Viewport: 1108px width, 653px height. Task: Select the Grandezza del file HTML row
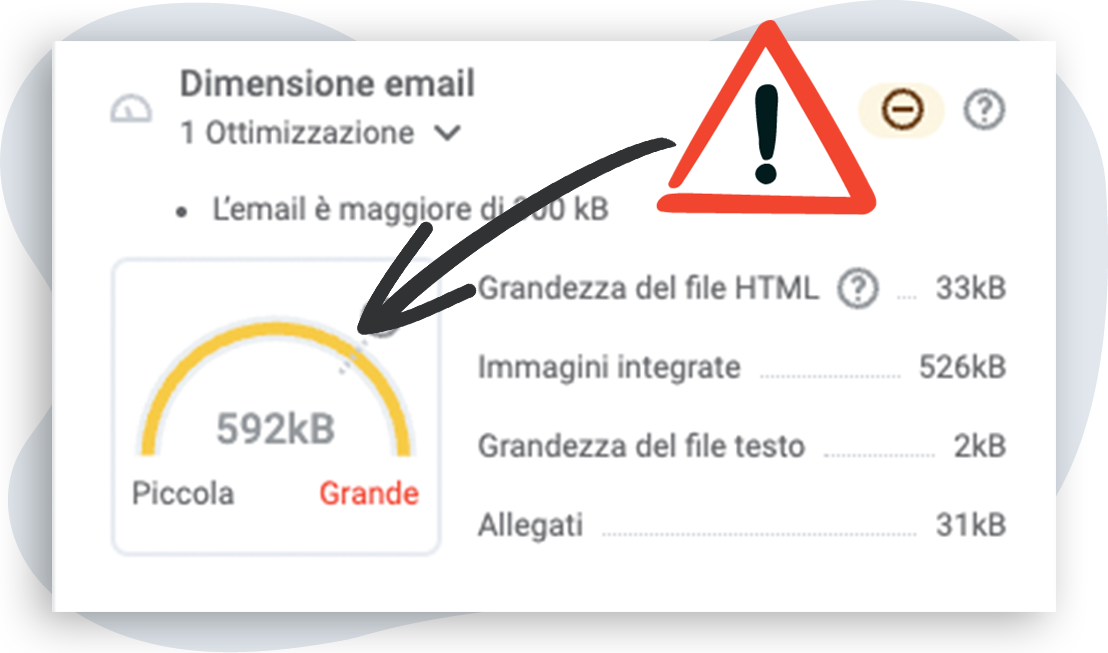[742, 288]
